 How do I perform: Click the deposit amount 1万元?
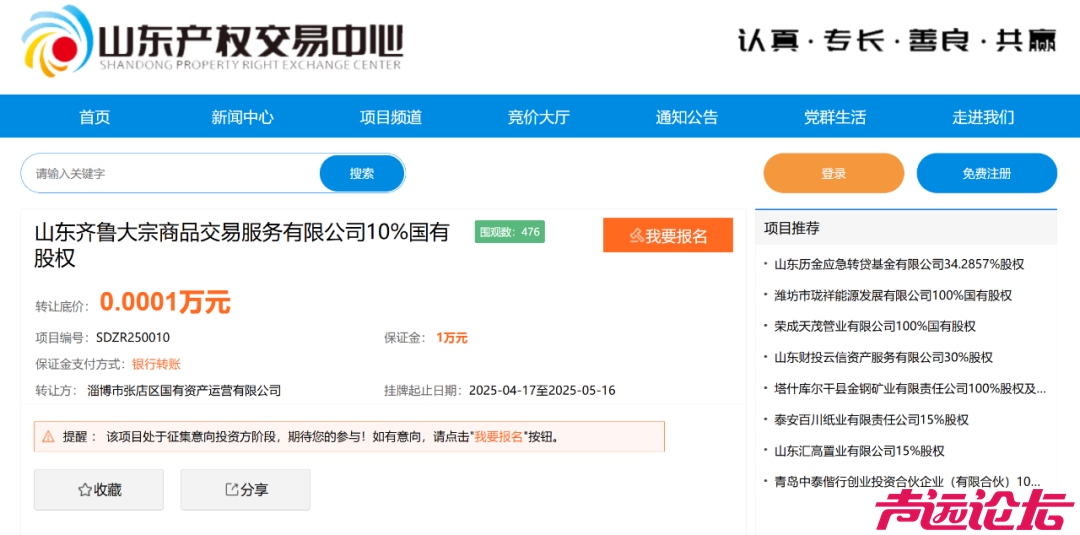coord(452,338)
